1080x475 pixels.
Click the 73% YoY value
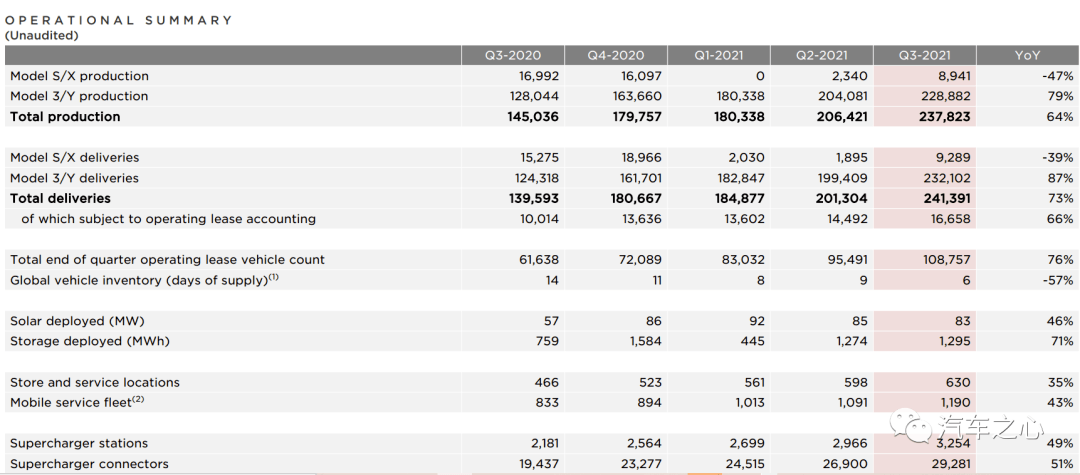tap(1061, 198)
